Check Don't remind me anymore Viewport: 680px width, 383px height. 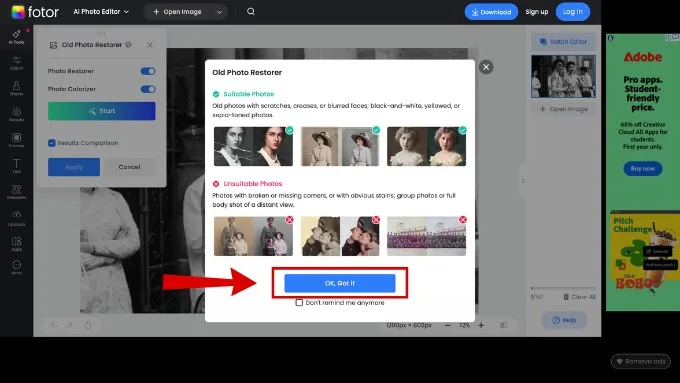pyautogui.click(x=299, y=302)
